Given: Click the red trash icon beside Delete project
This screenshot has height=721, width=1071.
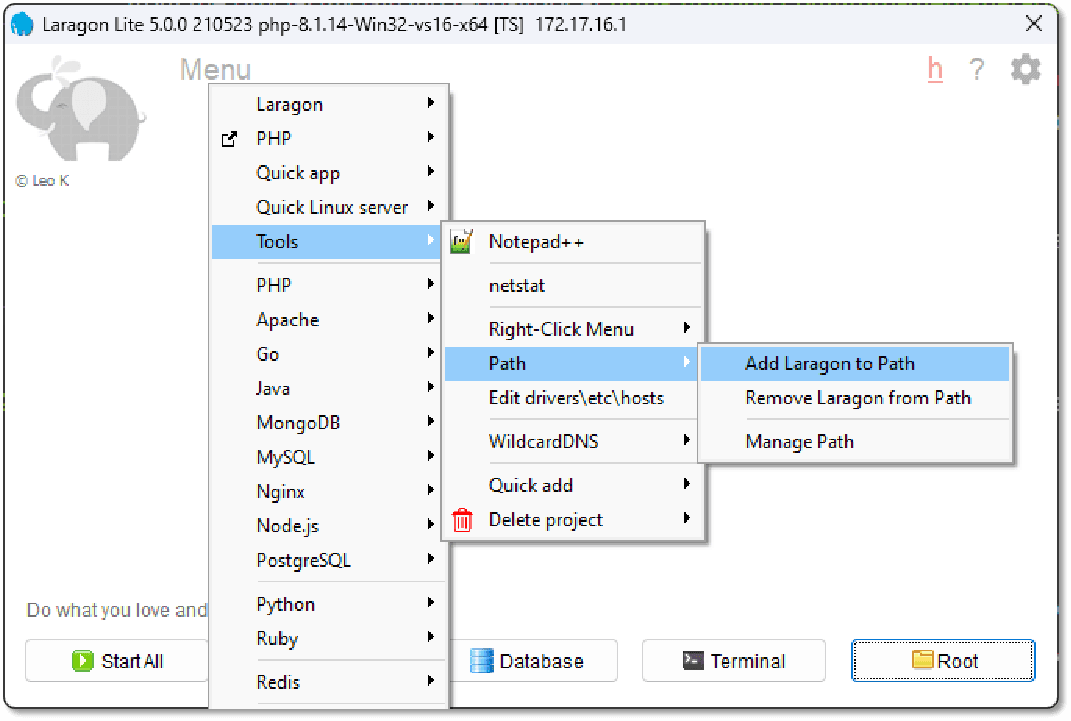Looking at the screenshot, I should click(x=462, y=520).
